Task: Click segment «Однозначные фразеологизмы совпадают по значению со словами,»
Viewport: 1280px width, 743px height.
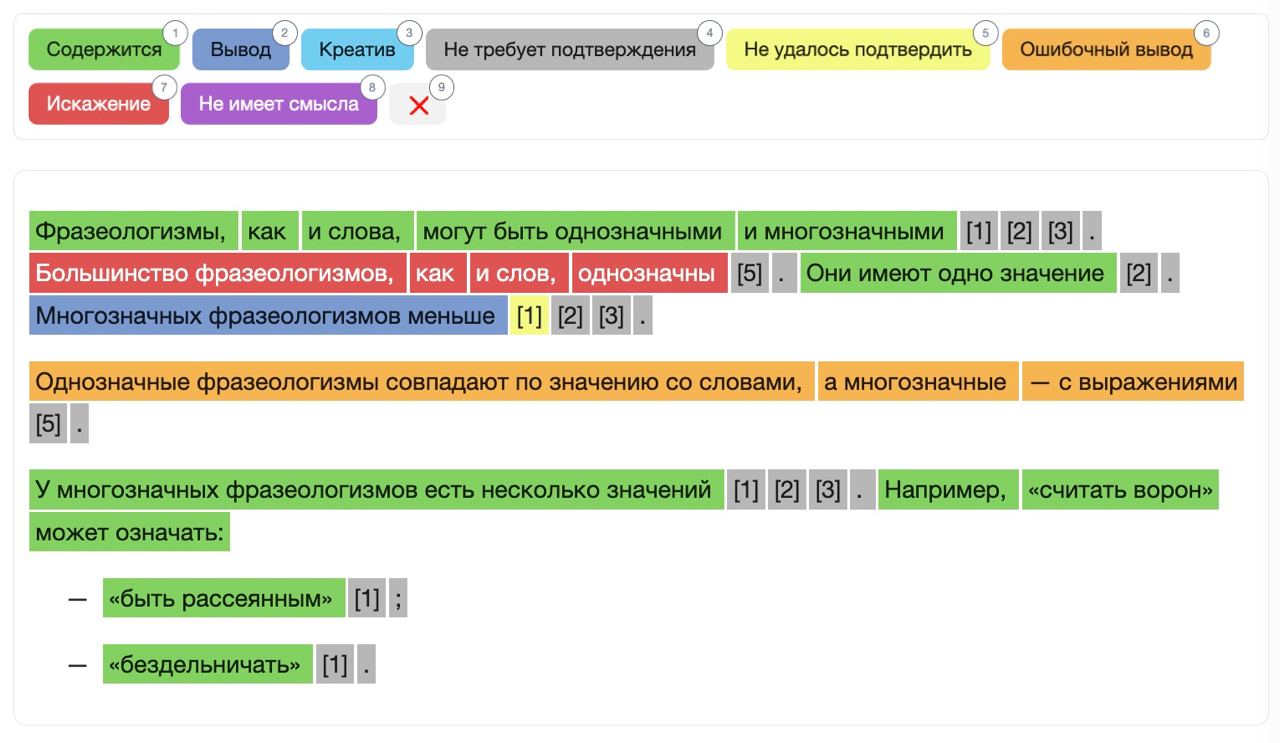Action: tap(421, 381)
